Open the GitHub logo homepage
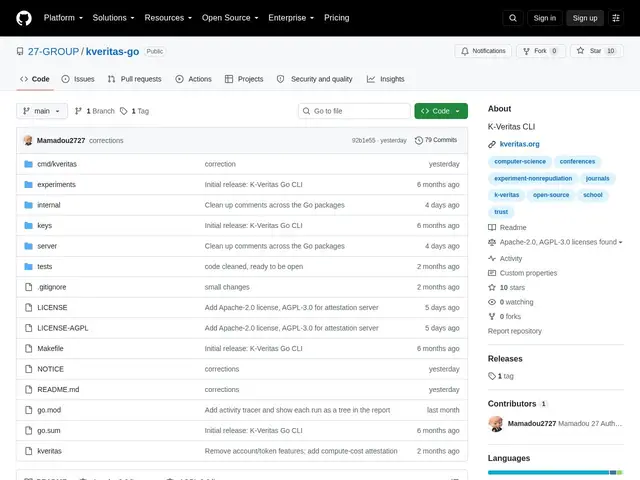Viewport: 640px width, 480px height. [24, 18]
